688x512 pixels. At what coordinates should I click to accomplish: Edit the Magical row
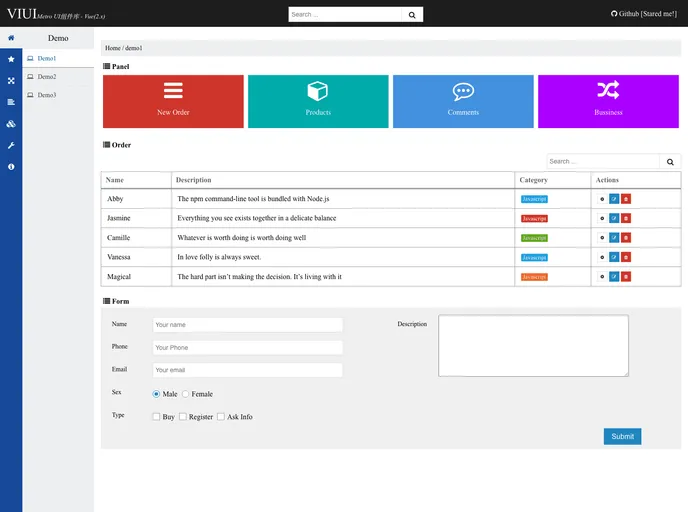614,277
